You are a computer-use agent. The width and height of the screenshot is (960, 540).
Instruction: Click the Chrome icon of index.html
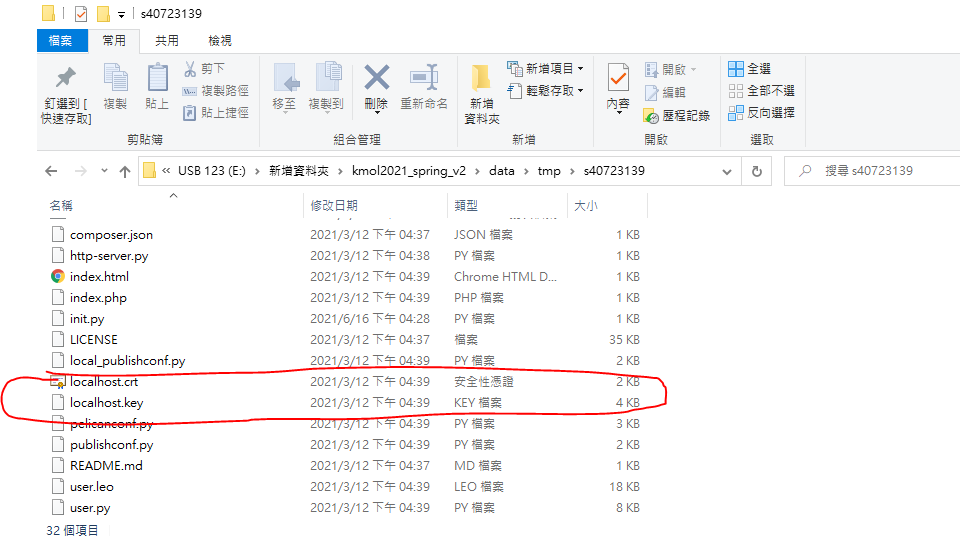tap(58, 276)
